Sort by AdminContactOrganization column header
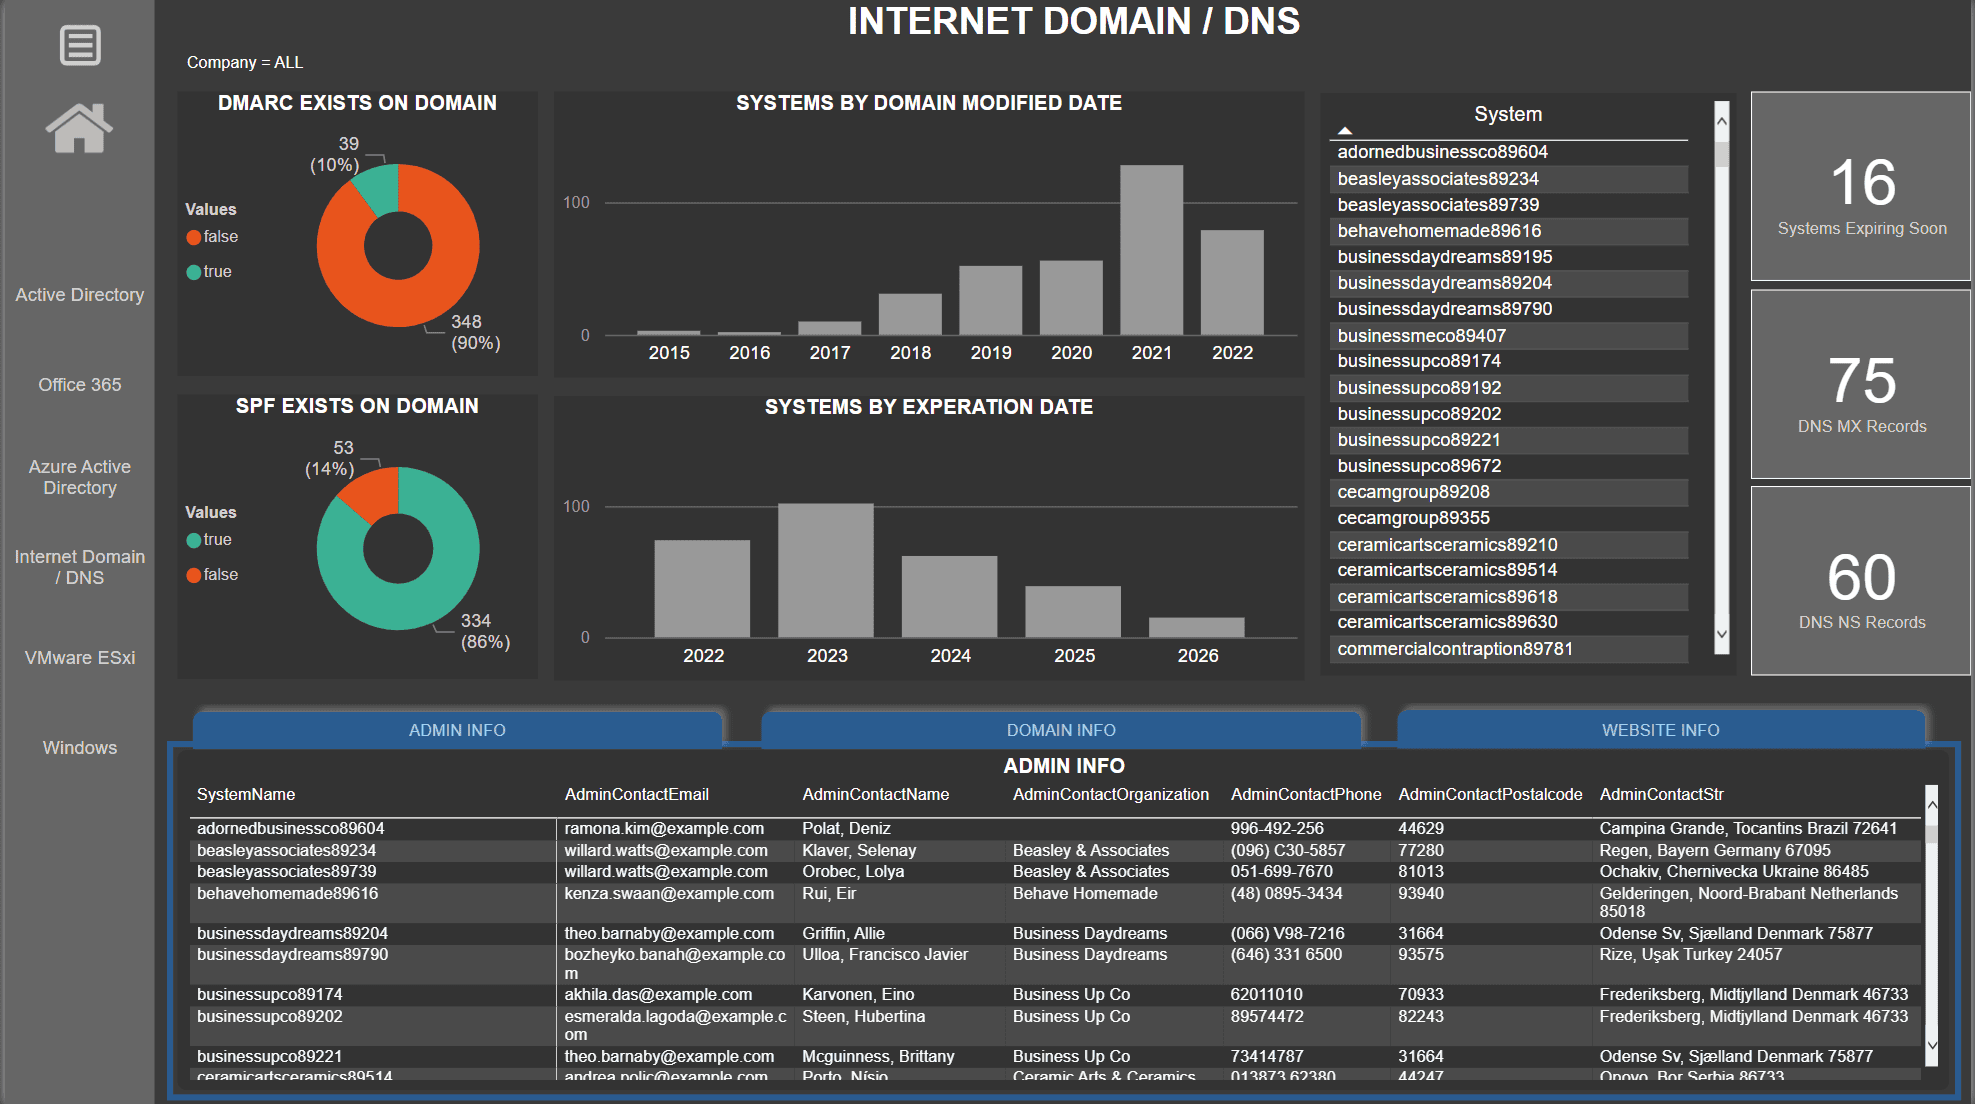 [1110, 794]
